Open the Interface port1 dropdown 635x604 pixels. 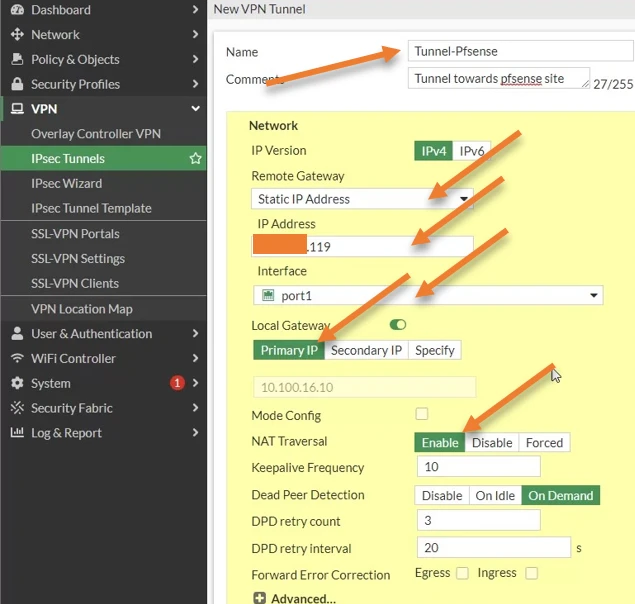(x=428, y=295)
